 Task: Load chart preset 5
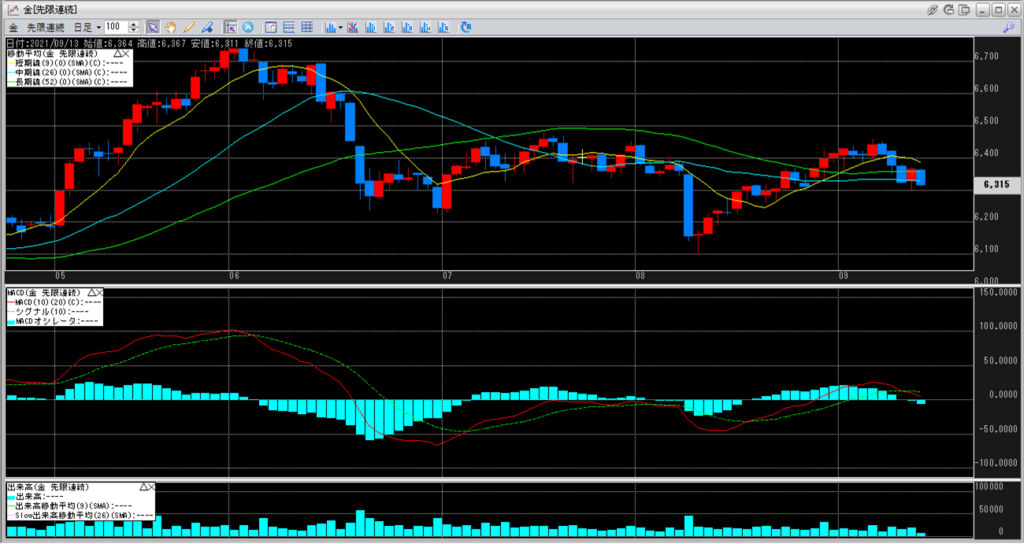coord(444,27)
